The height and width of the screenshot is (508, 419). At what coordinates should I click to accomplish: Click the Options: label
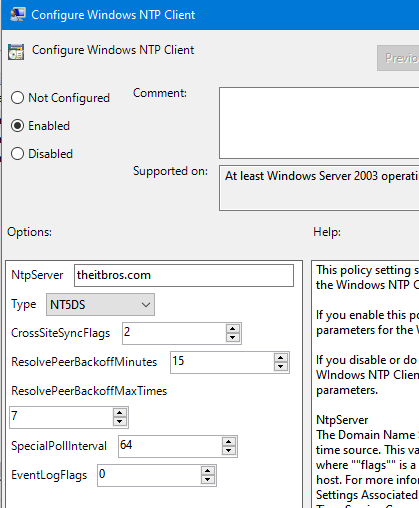30,232
